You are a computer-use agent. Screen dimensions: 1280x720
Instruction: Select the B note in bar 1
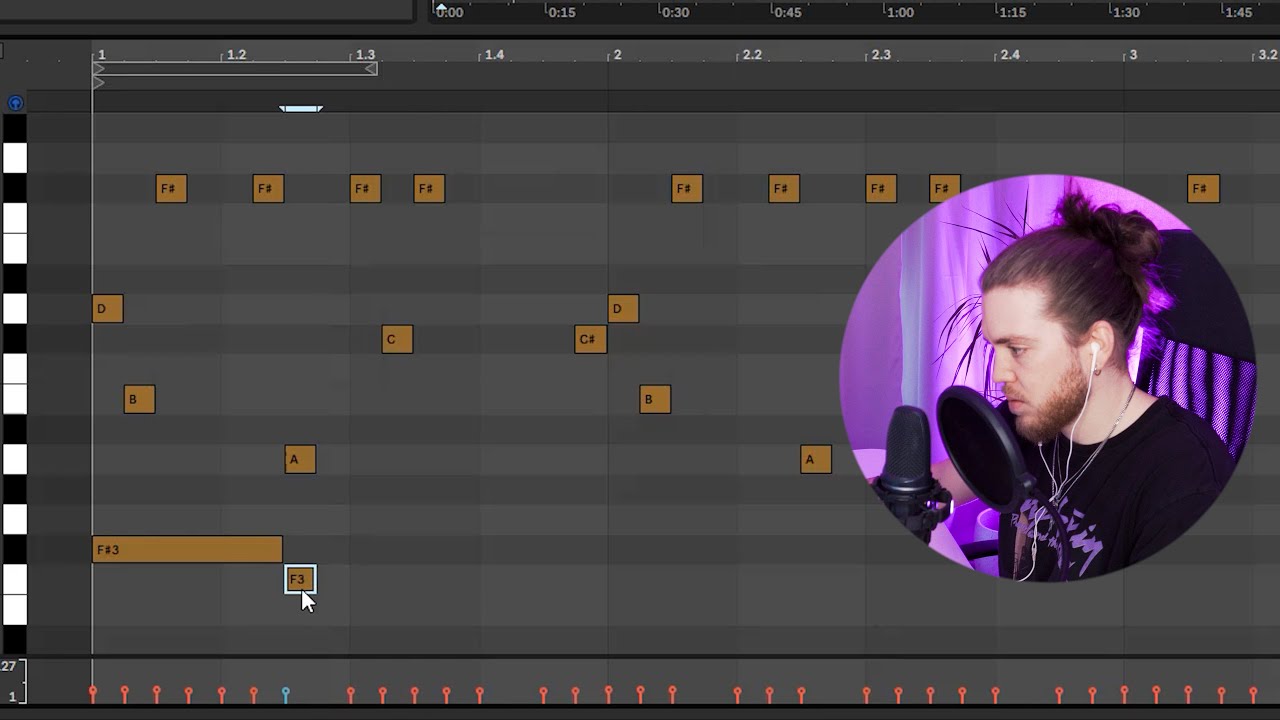tap(139, 399)
